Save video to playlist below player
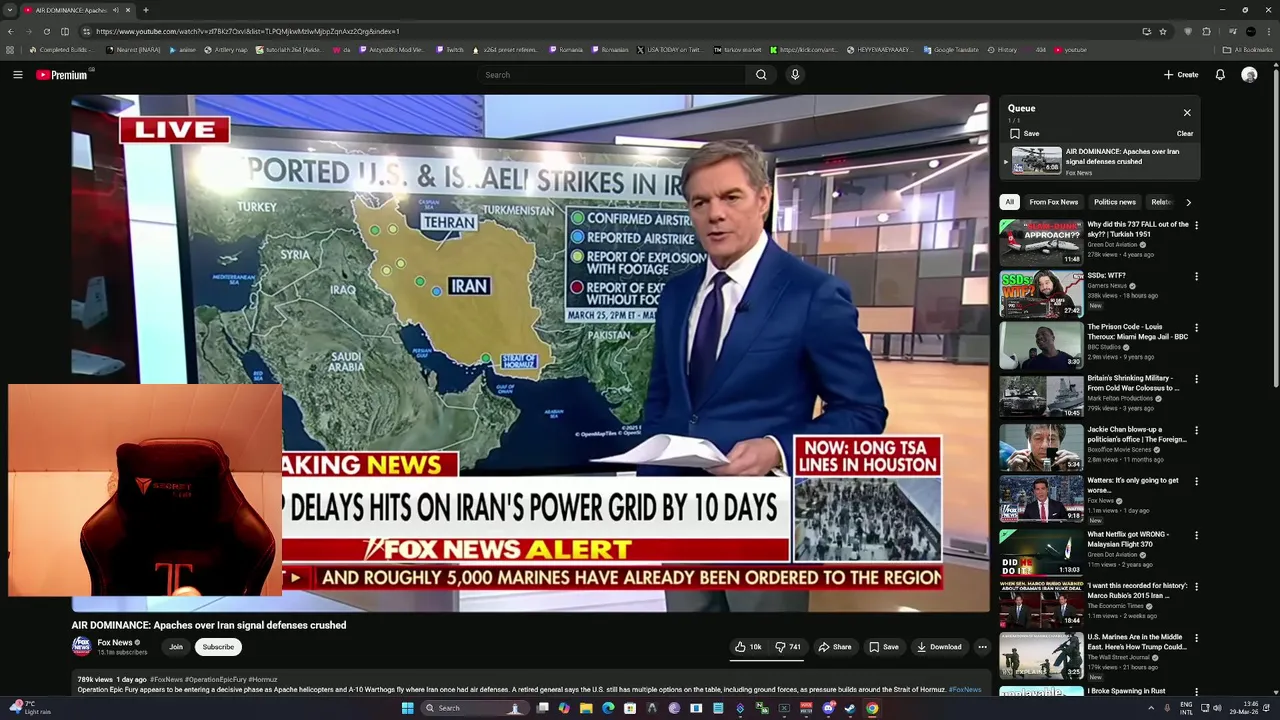This screenshot has width=1280, height=720. pyautogui.click(x=884, y=647)
